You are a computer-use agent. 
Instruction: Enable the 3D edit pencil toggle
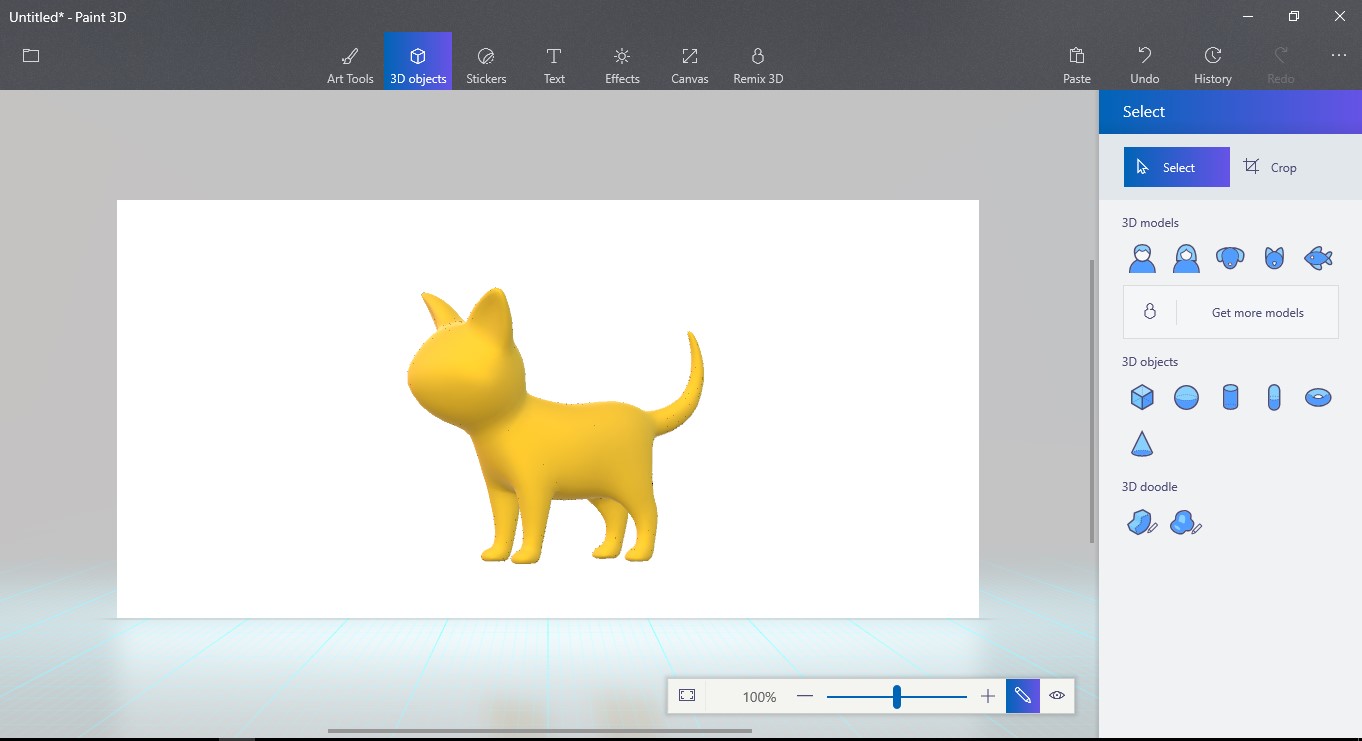pos(1022,695)
